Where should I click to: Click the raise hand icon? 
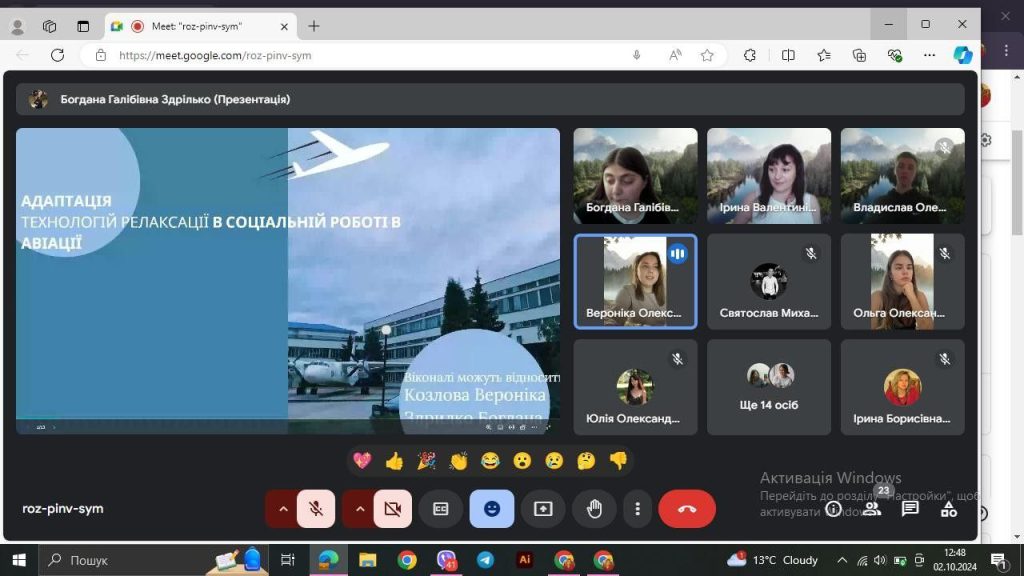(594, 509)
